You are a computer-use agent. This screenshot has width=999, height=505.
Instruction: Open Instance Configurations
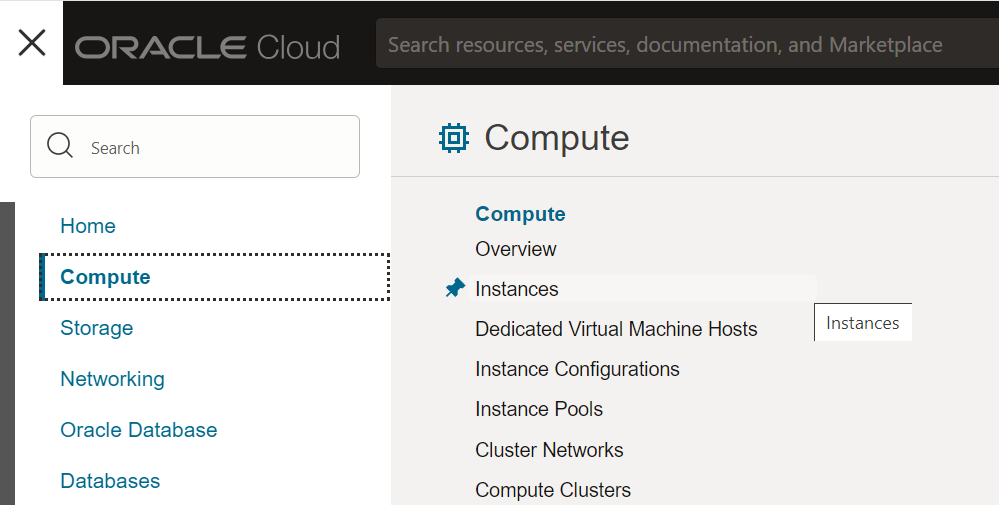tap(577, 369)
